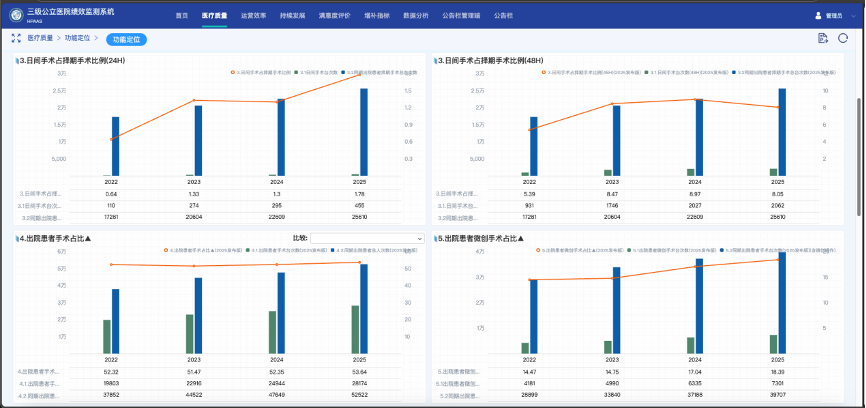Click the hospital system logo icon
This screenshot has height=408, width=866.
16,16
